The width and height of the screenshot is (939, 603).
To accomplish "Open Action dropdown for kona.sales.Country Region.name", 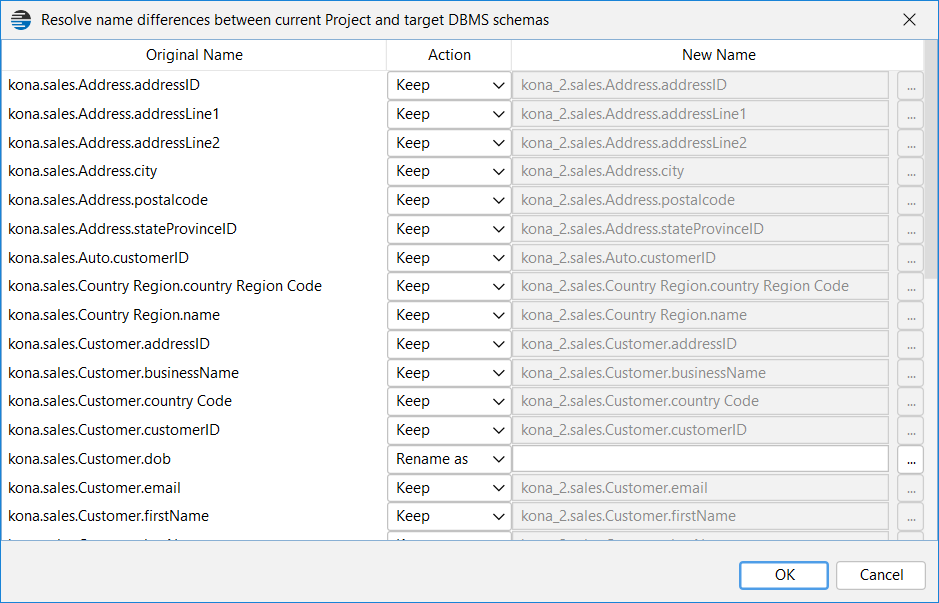I will click(449, 315).
